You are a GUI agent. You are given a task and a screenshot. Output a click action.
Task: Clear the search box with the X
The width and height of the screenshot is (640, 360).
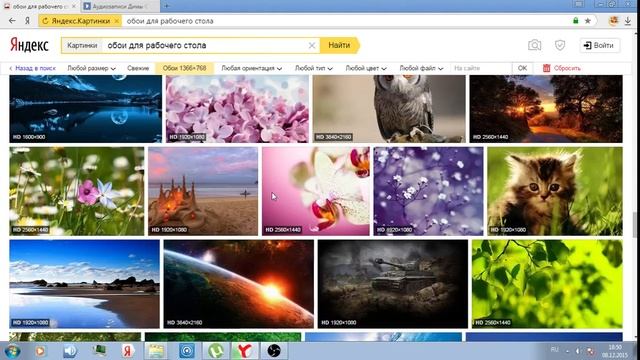click(311, 45)
